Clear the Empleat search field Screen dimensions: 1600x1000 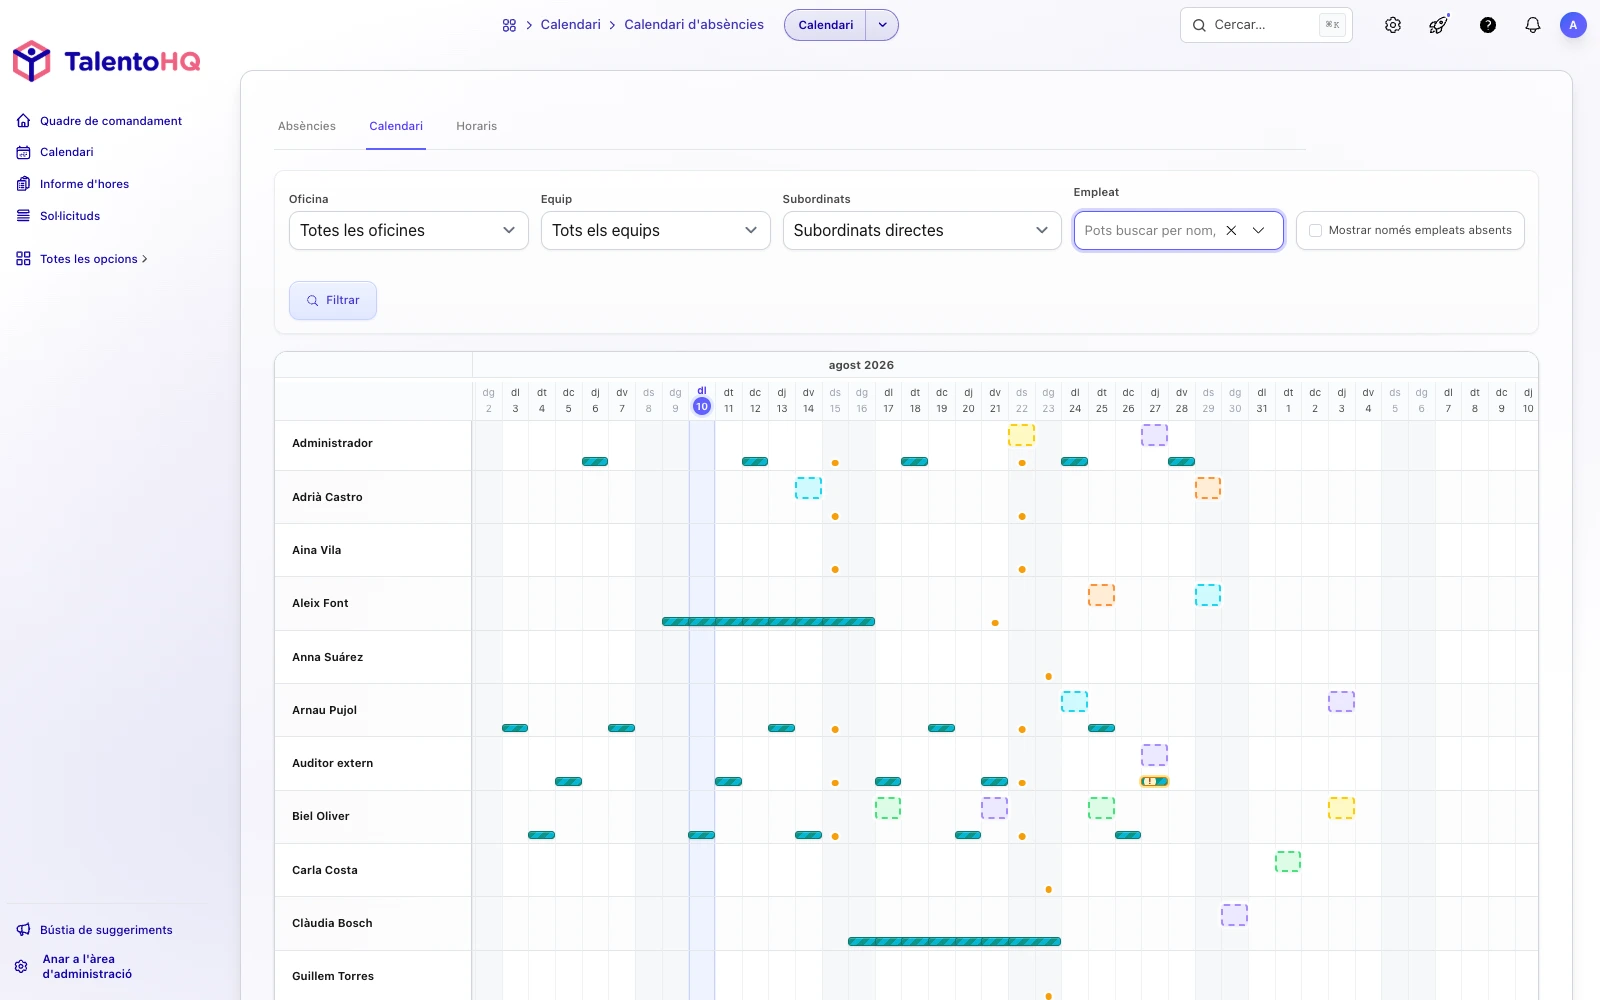pyautogui.click(x=1231, y=230)
